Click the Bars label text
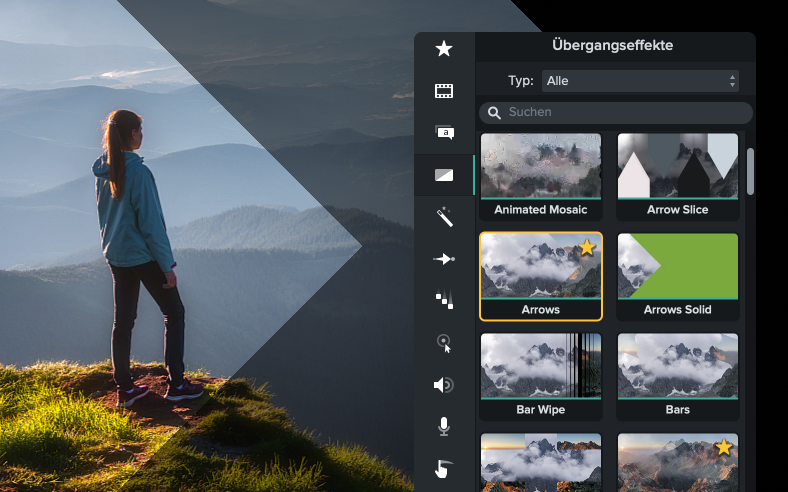788x492 pixels. [x=678, y=410]
